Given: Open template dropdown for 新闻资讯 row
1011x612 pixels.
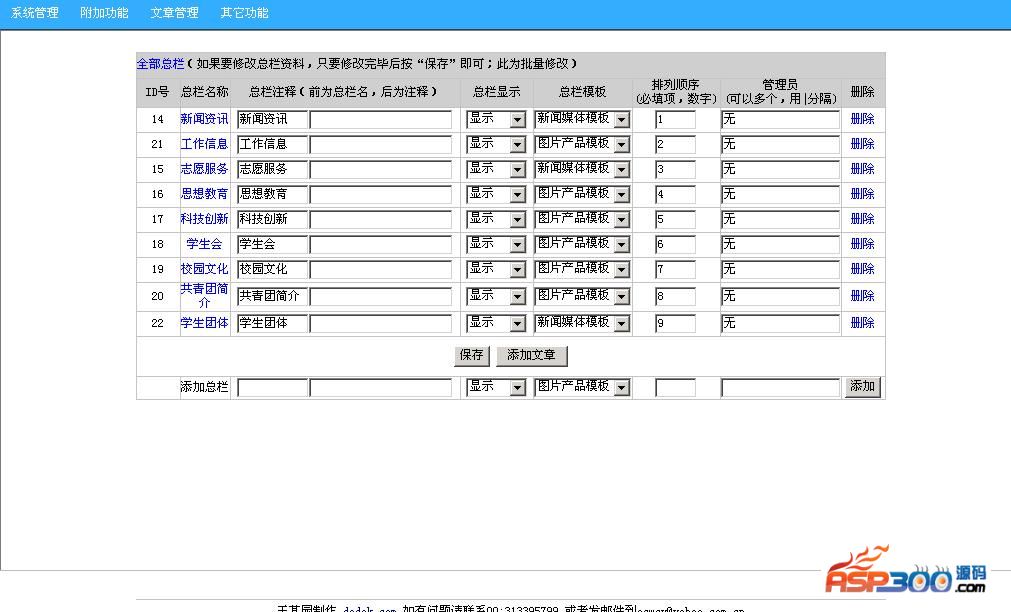Looking at the screenshot, I should 582,119.
